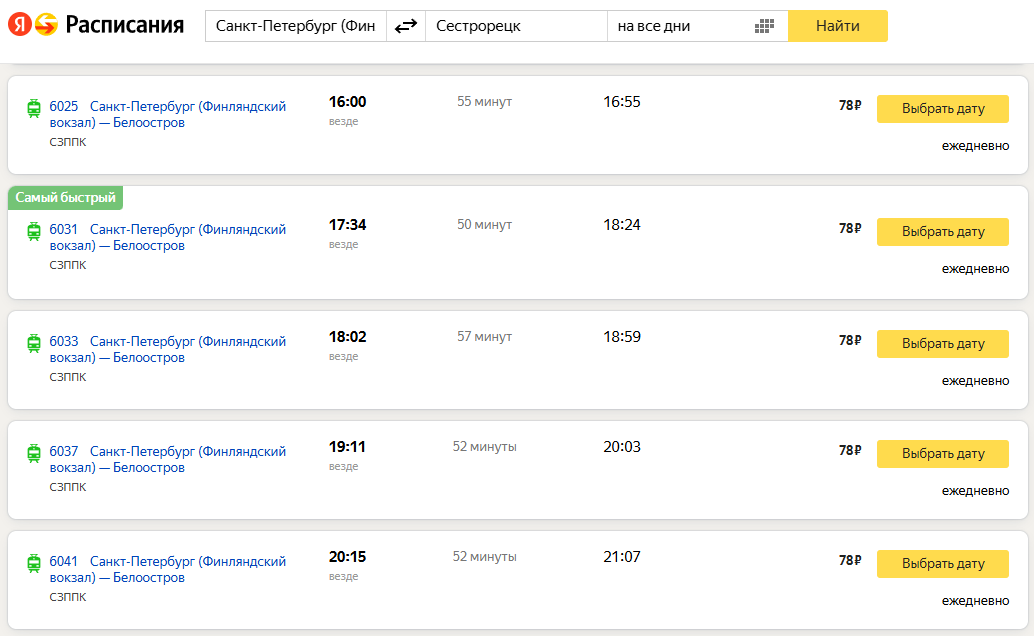Click the departure station field Санкт-Петербург
Image resolution: width=1034 pixels, height=636 pixels.
(x=295, y=26)
